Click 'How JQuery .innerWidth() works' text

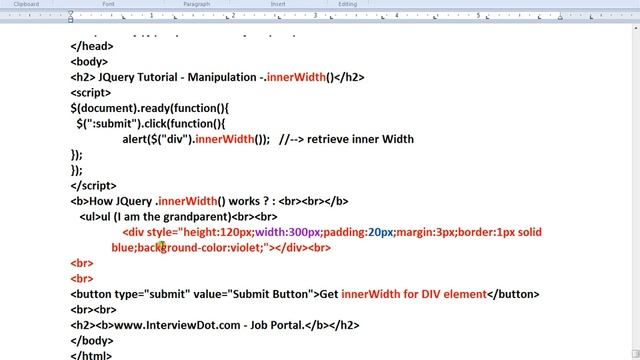tap(175, 201)
